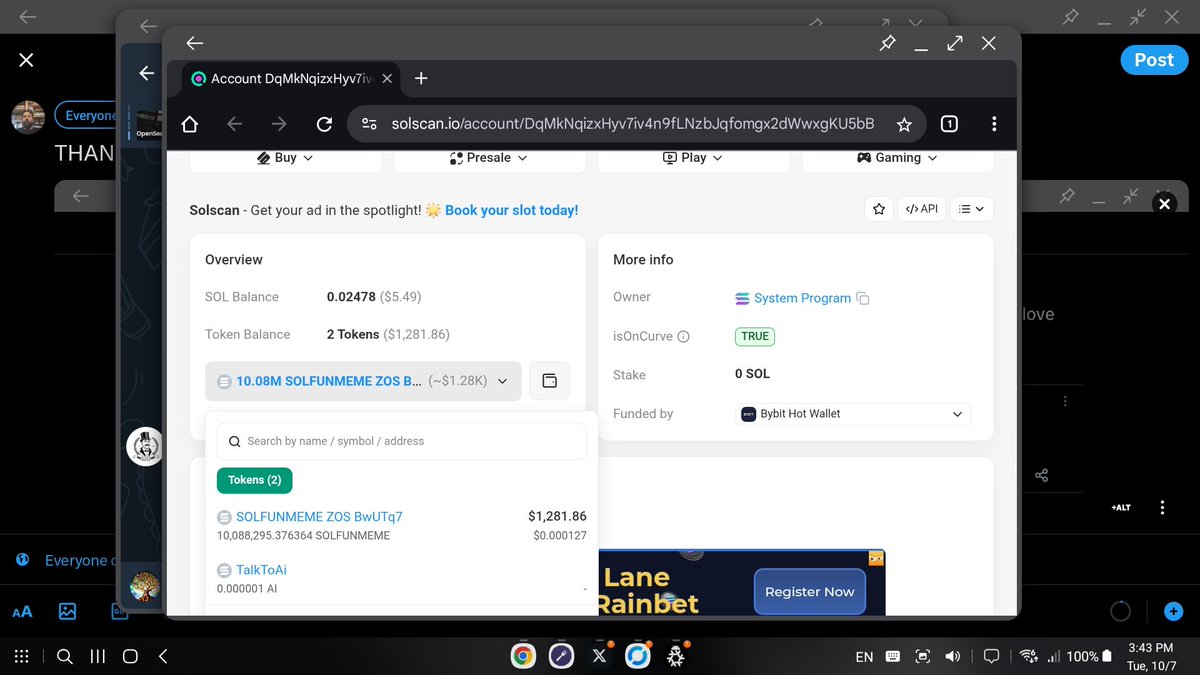Open Everyone audience selector in X composer
1200x675 pixels.
[88, 115]
